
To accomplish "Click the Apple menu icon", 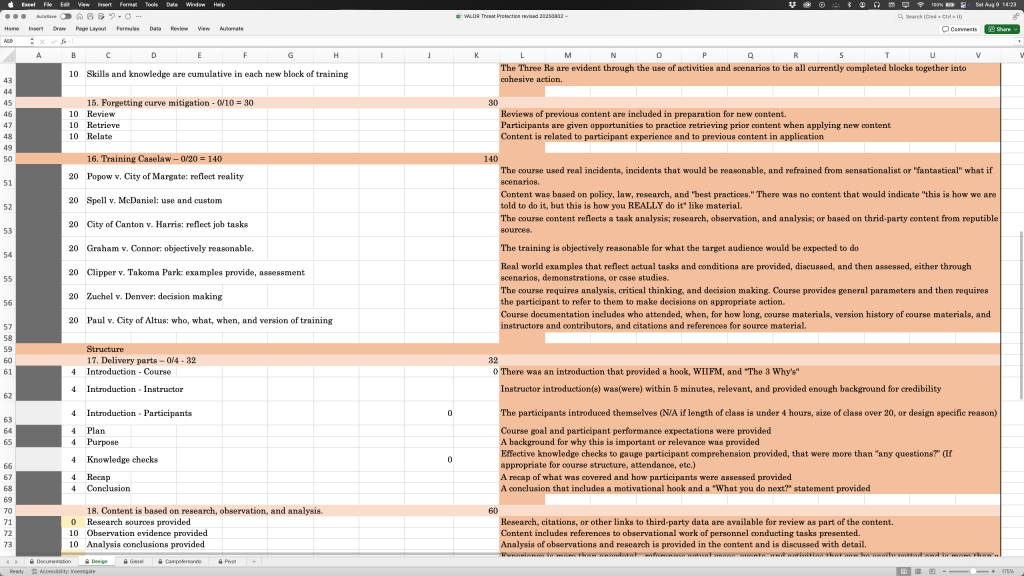I will pos(10,5).
